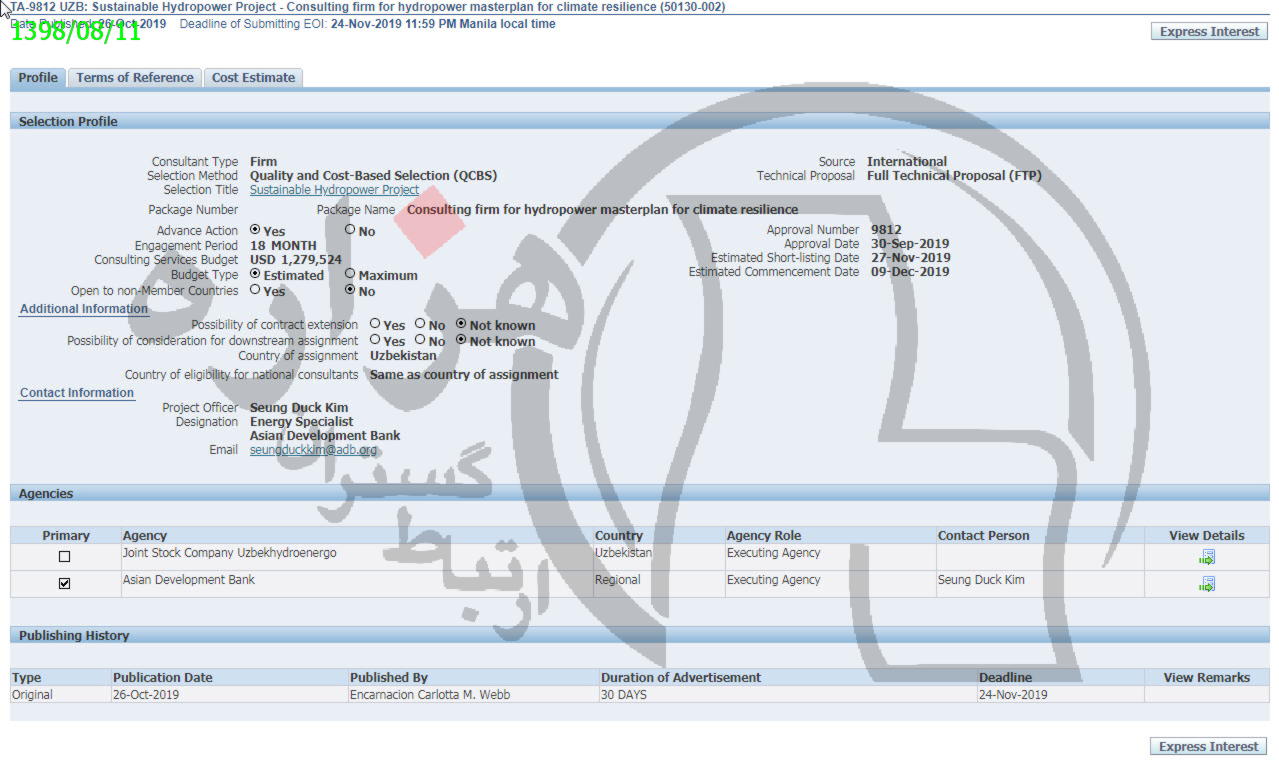The height and width of the screenshot is (764, 1279).
Task: Select Yes for possibility of contract extension
Action: tap(375, 324)
